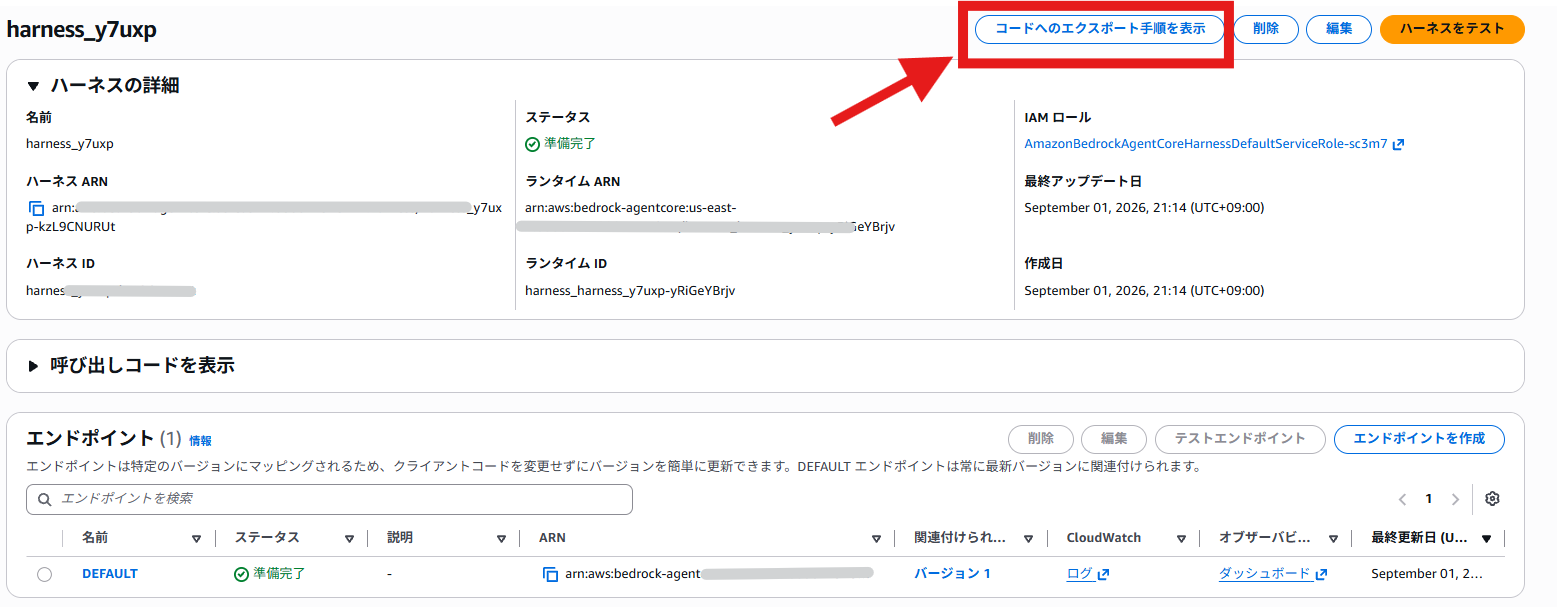Copy the DEFAULT endpoint ARN icon
The width and height of the screenshot is (1557, 607).
pos(550,574)
